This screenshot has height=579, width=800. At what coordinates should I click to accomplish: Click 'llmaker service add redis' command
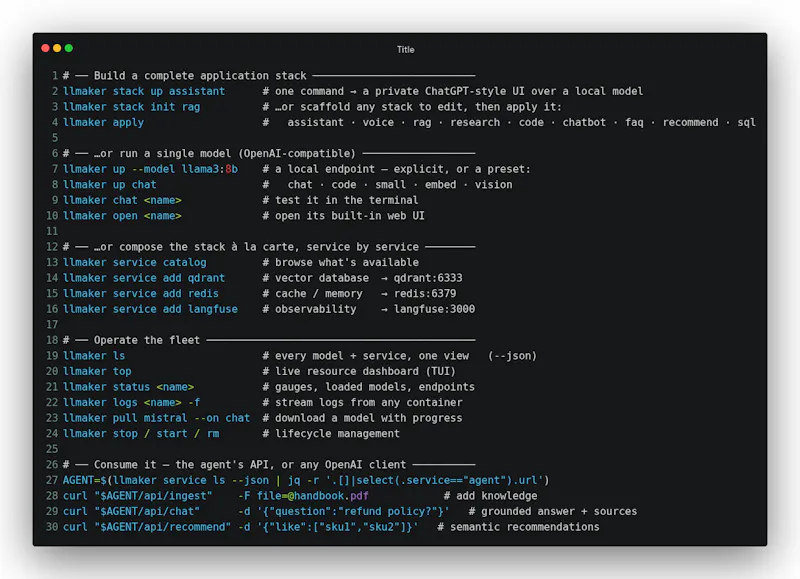[x=141, y=293]
